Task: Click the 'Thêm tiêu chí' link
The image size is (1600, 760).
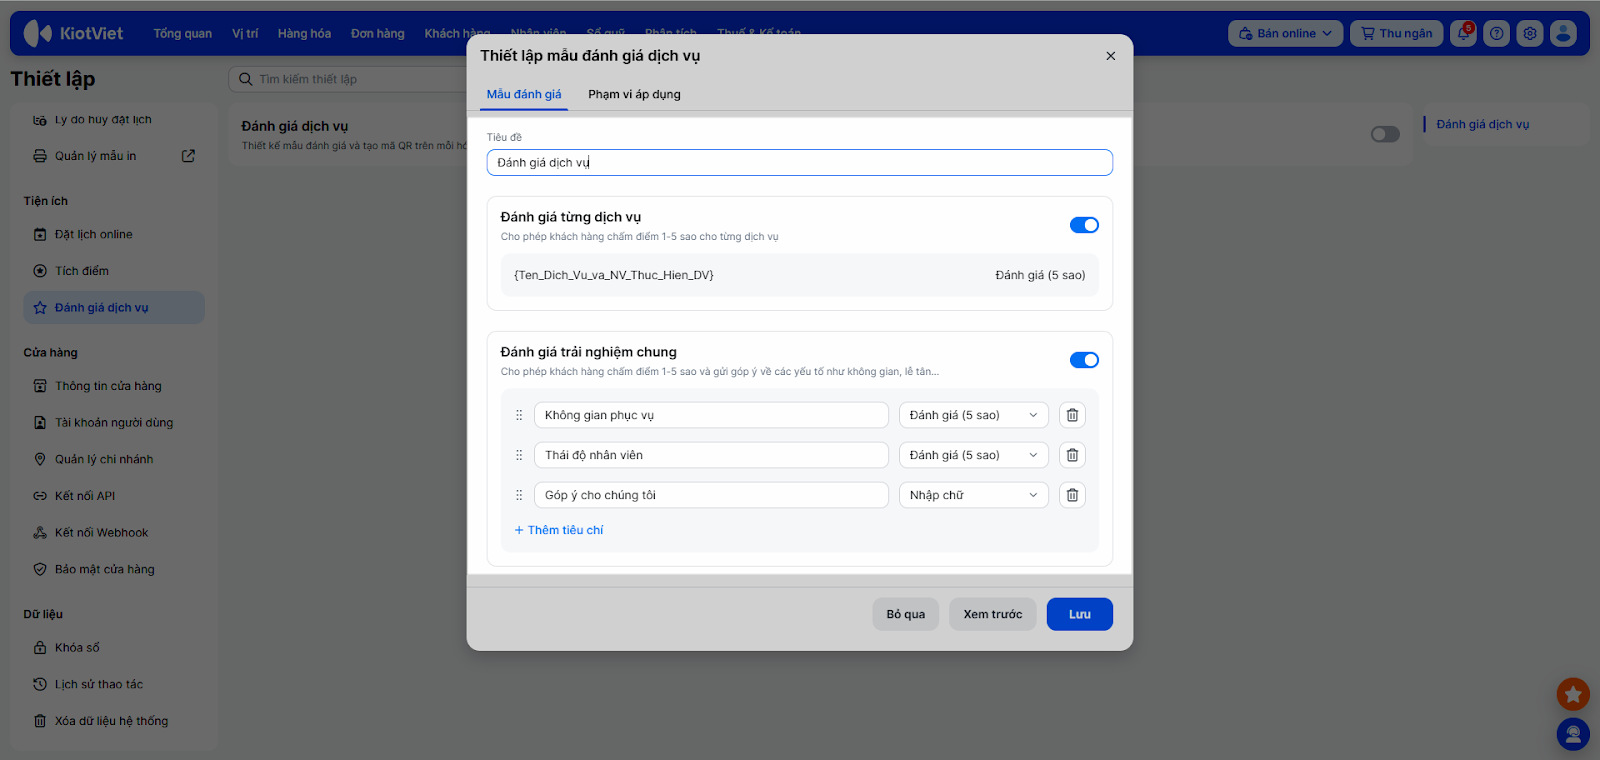Action: (559, 530)
